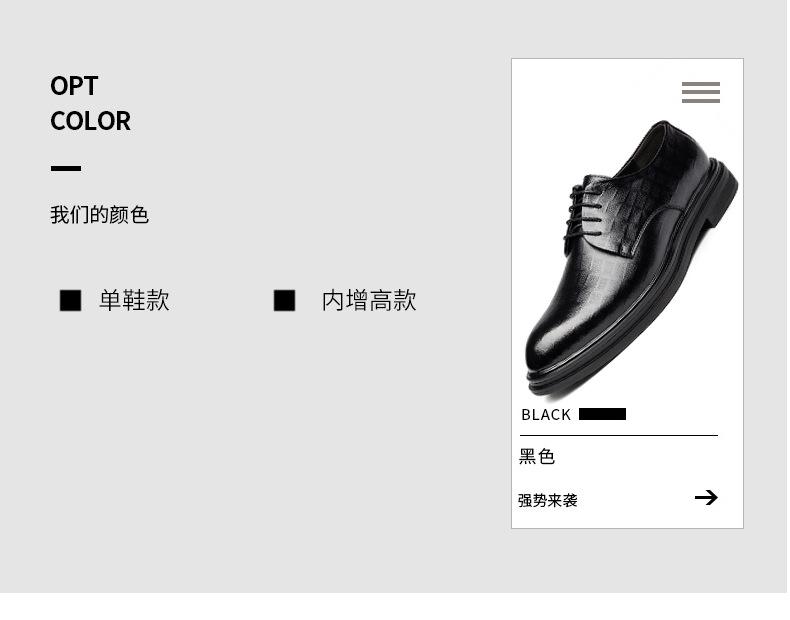Viewport: 790px width, 620px height.
Task: Click the 黑色 color name
Action: 537,456
